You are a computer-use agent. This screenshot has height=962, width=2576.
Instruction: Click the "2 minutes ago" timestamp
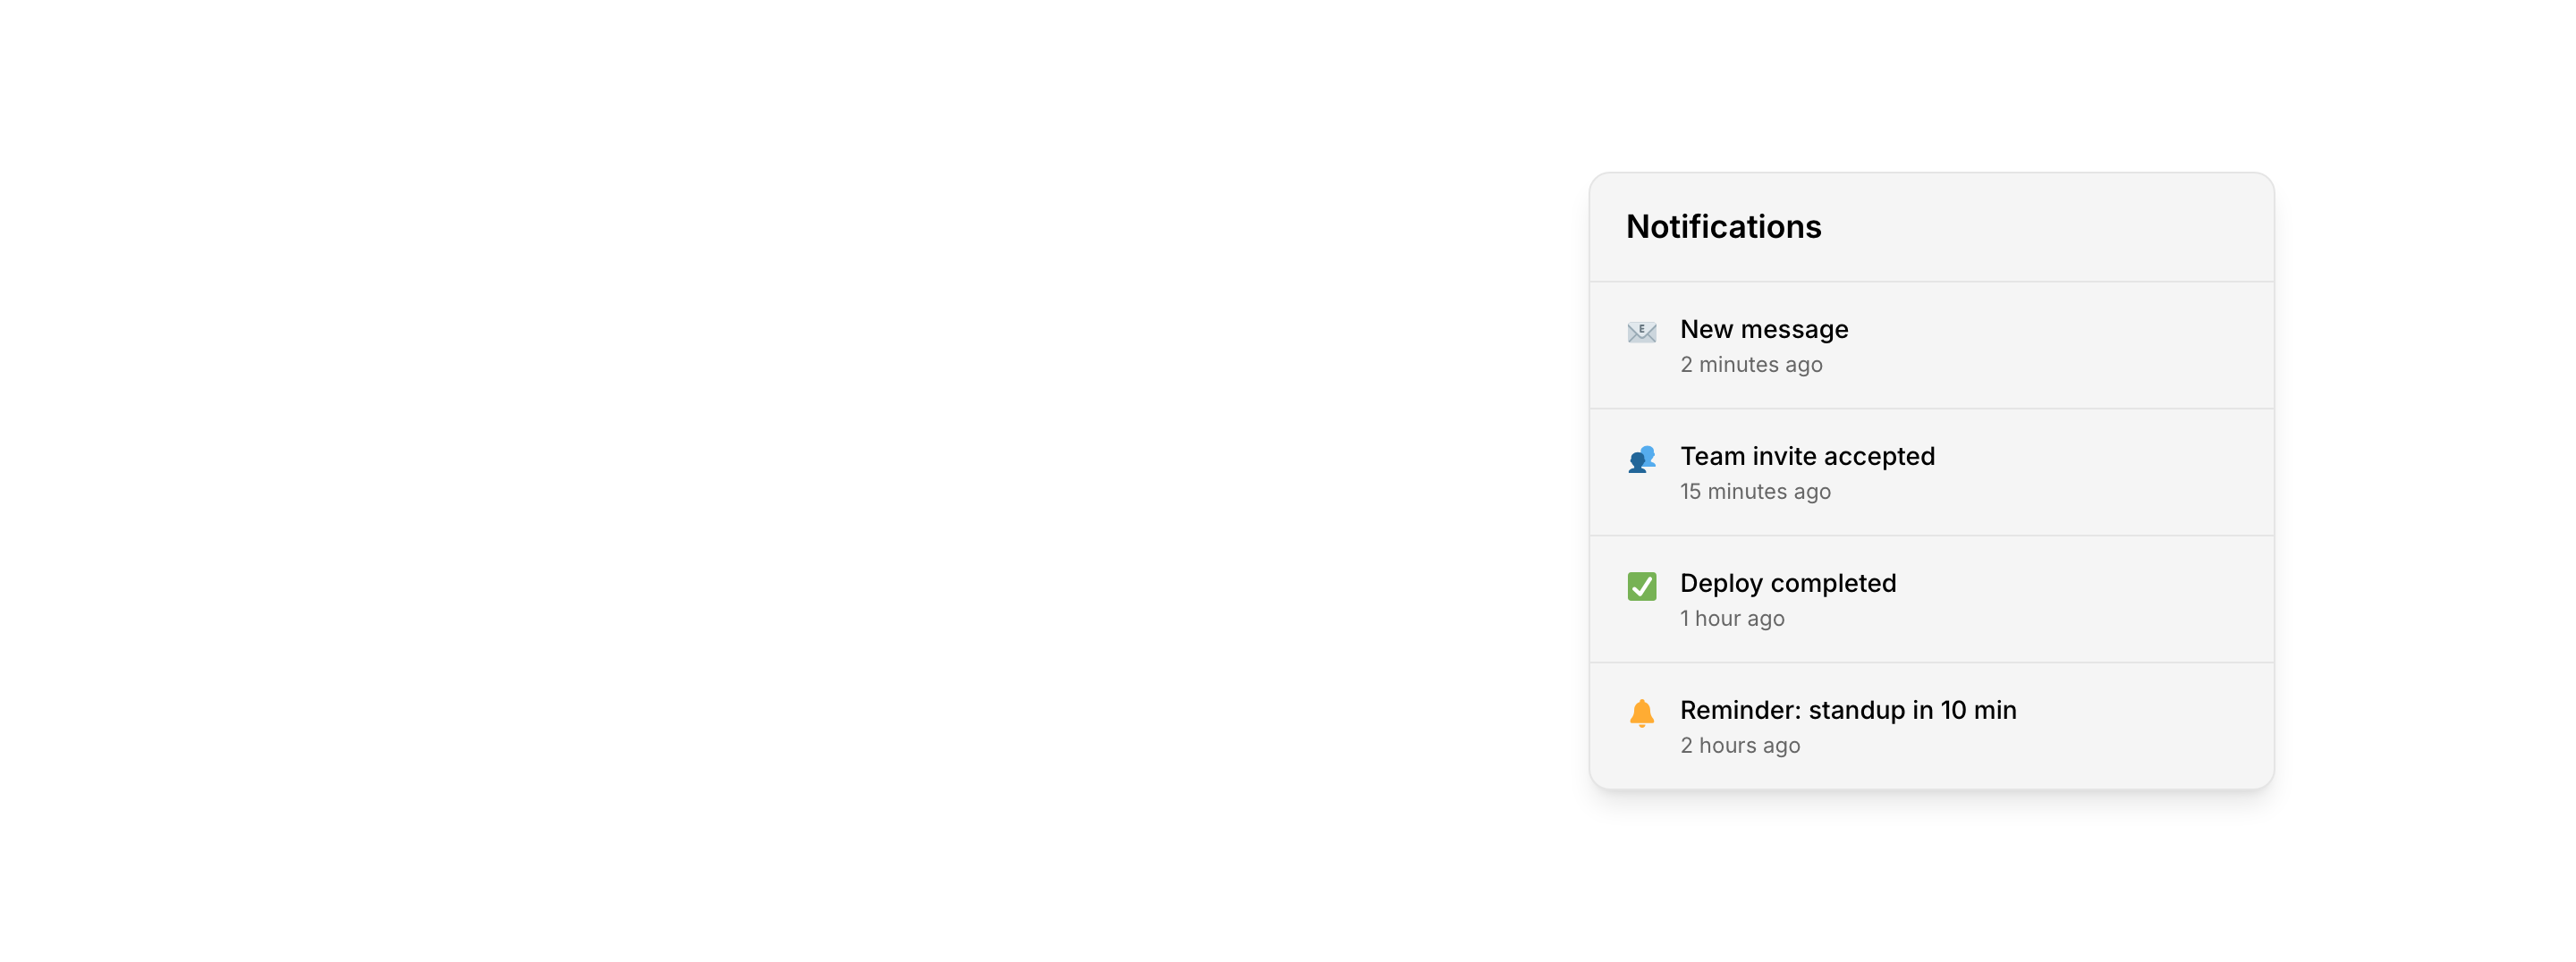click(x=1750, y=365)
